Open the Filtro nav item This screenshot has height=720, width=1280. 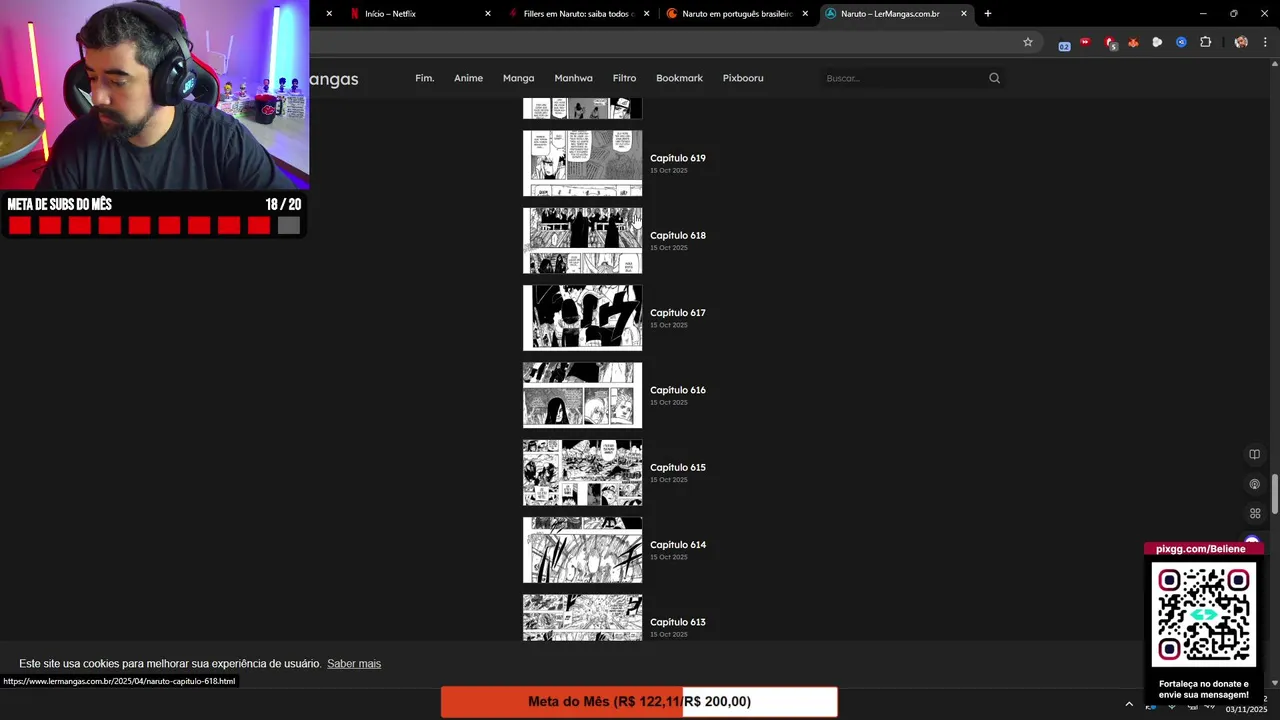(x=624, y=78)
